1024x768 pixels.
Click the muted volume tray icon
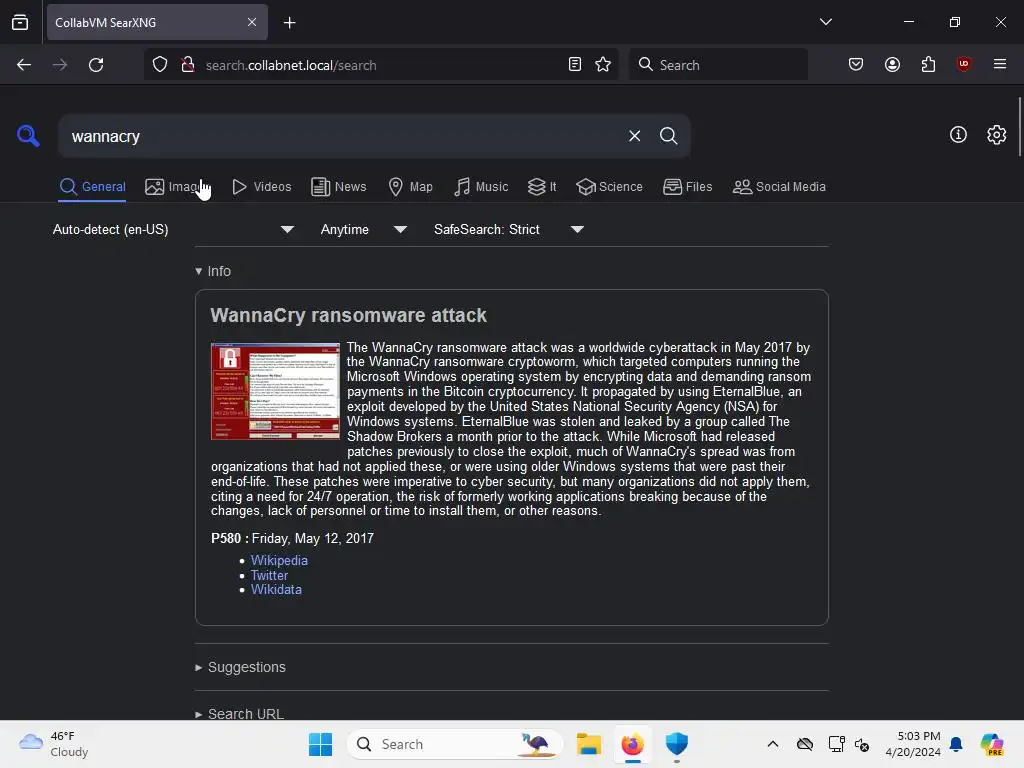[x=862, y=744]
